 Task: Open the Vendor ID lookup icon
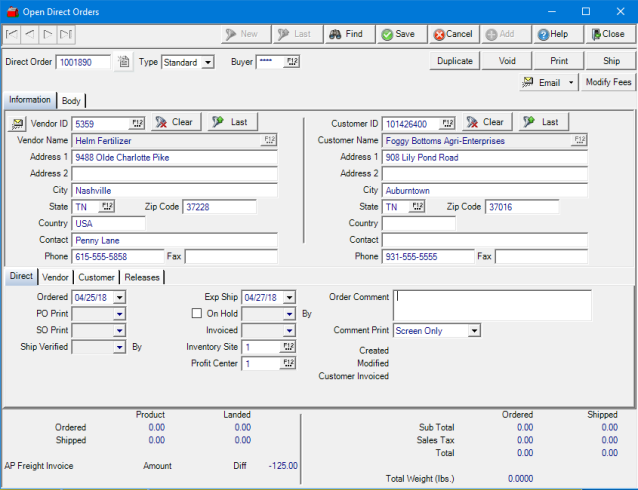tap(137, 123)
